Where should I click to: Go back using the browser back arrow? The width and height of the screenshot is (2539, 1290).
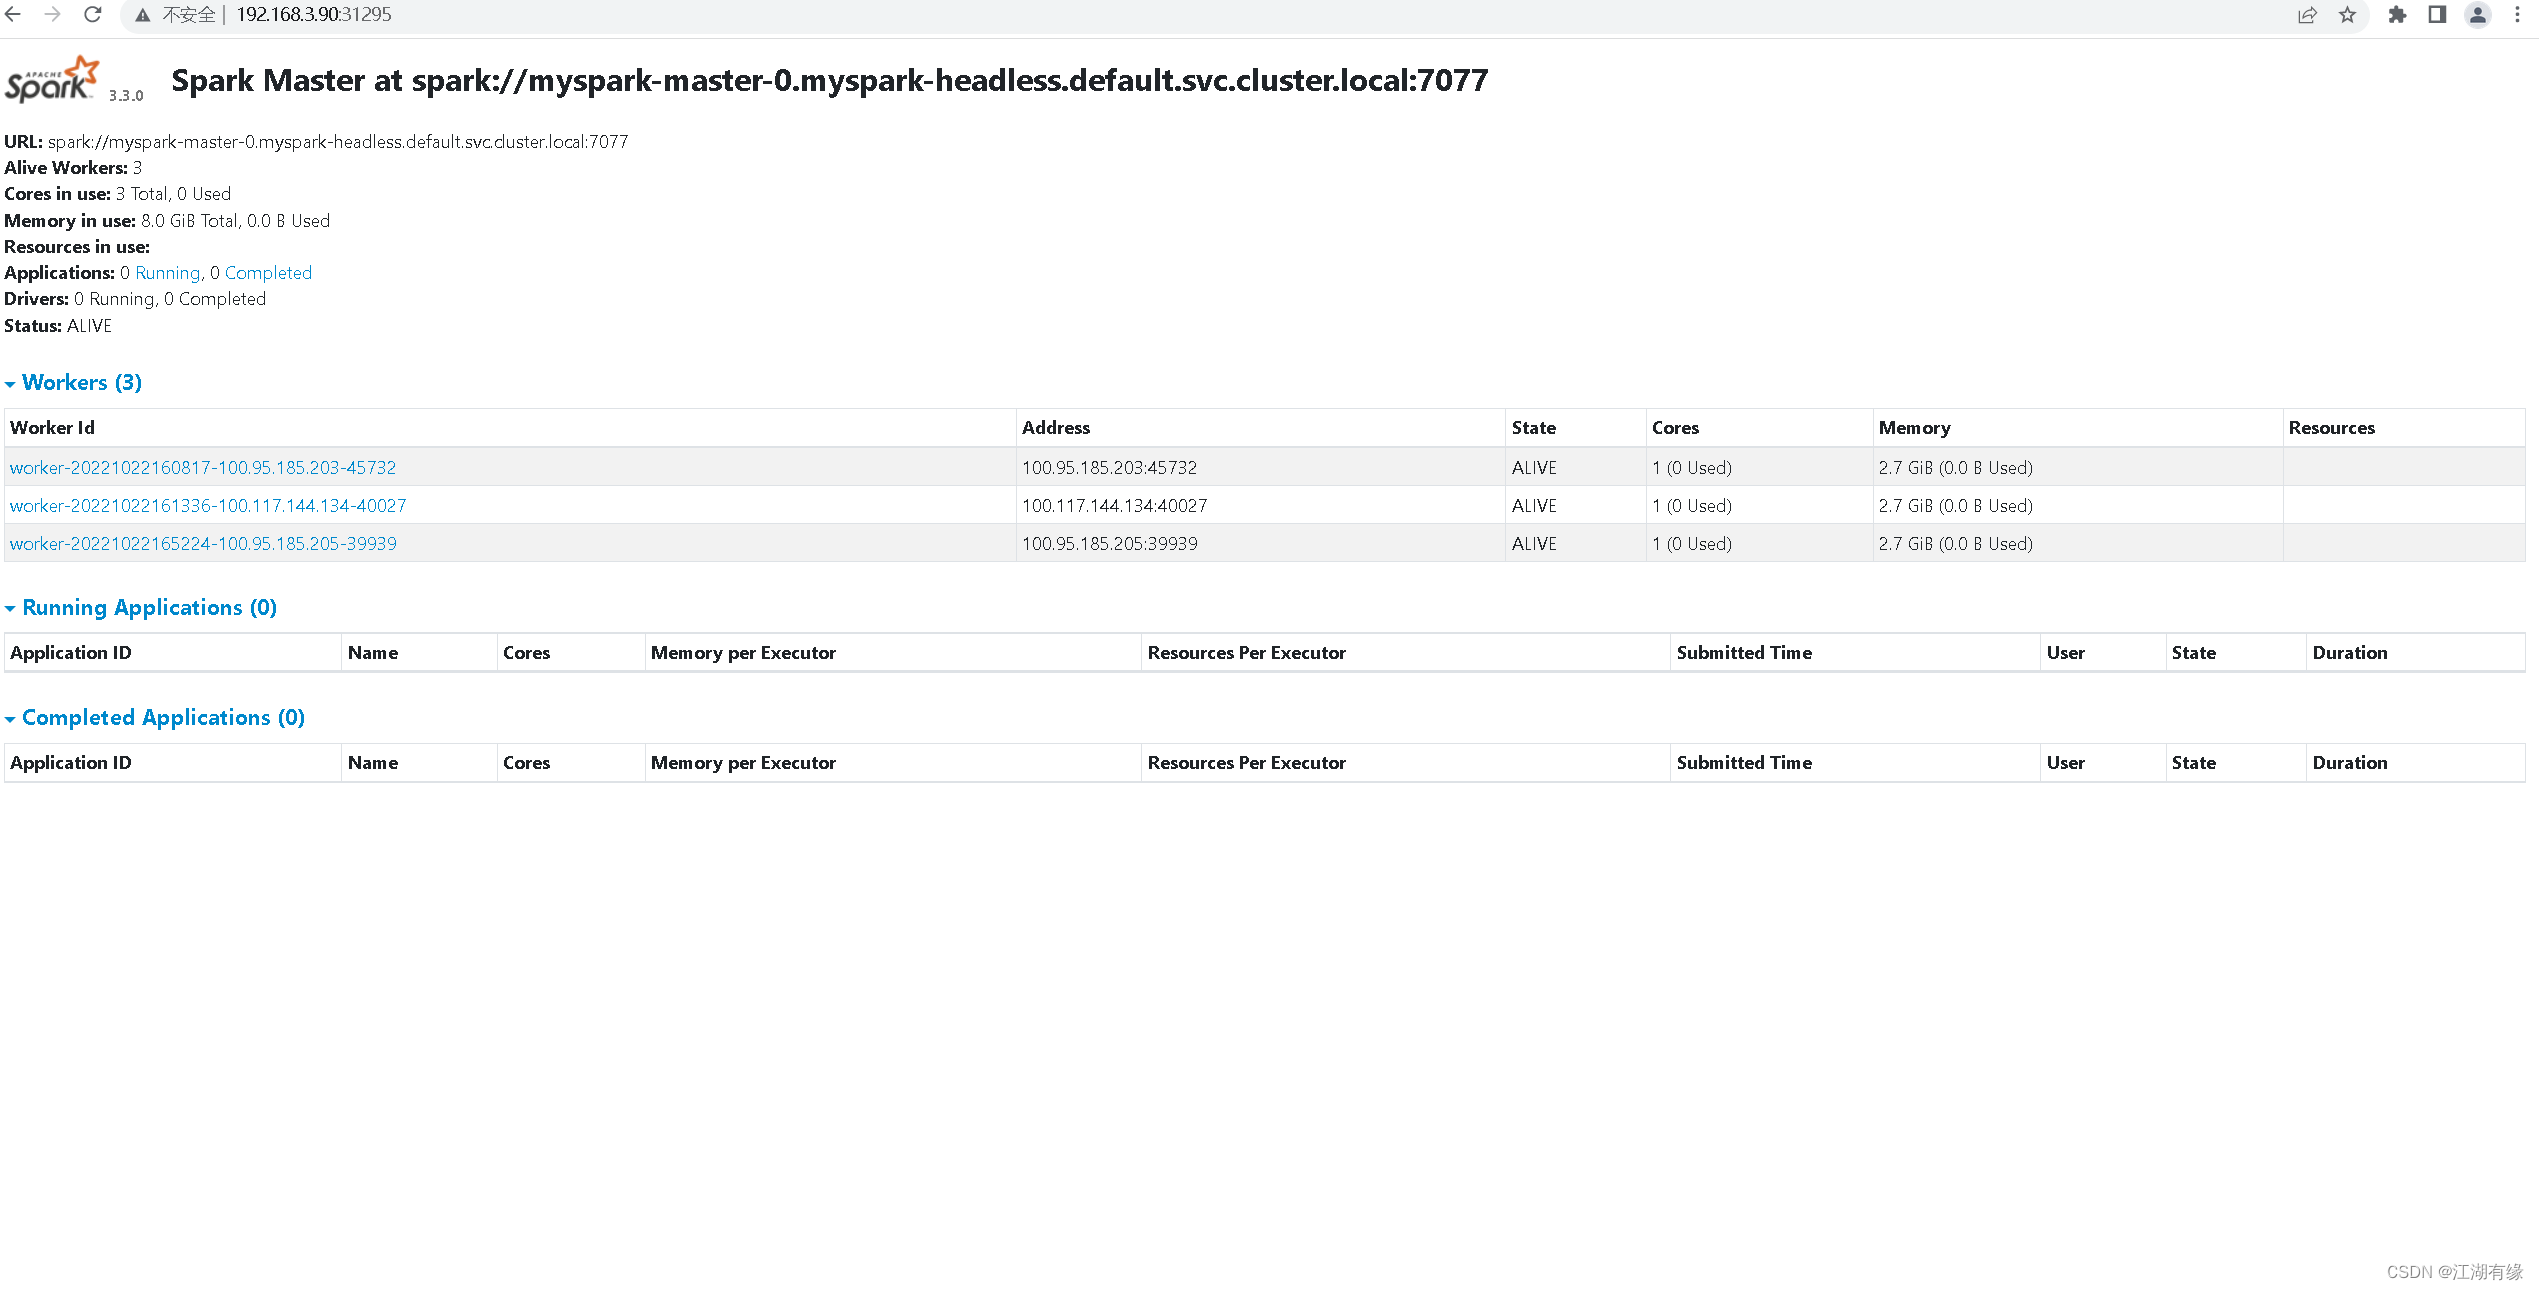click(13, 15)
